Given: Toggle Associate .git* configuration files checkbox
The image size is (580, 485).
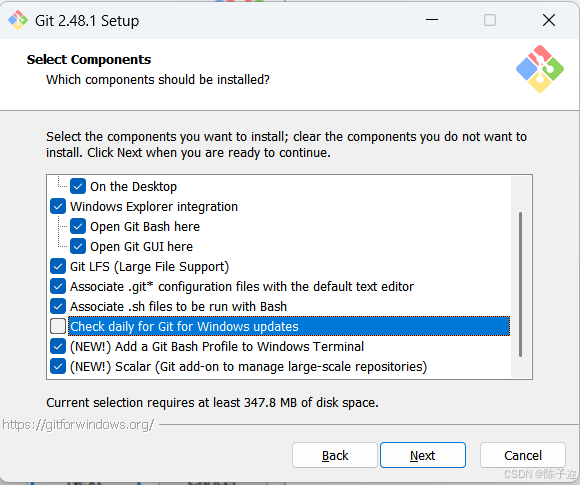Looking at the screenshot, I should point(58,286).
